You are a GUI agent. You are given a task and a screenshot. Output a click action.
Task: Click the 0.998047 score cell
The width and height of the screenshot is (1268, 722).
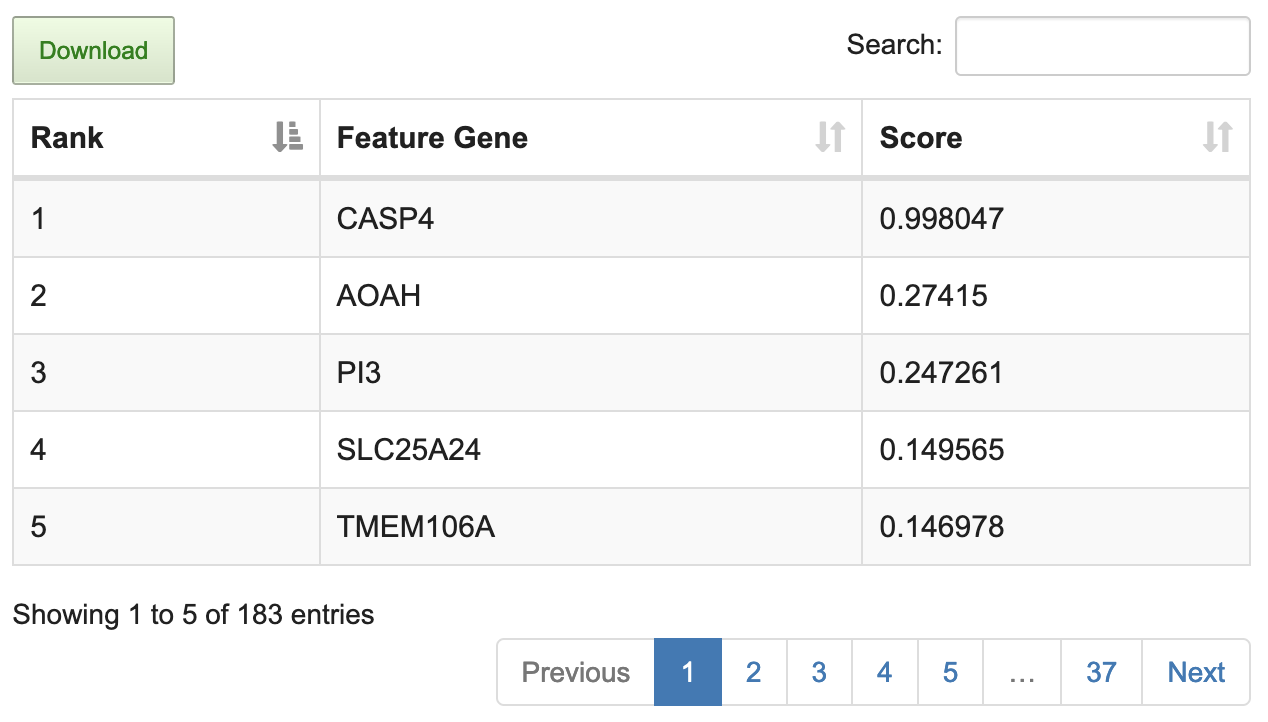pos(941,219)
